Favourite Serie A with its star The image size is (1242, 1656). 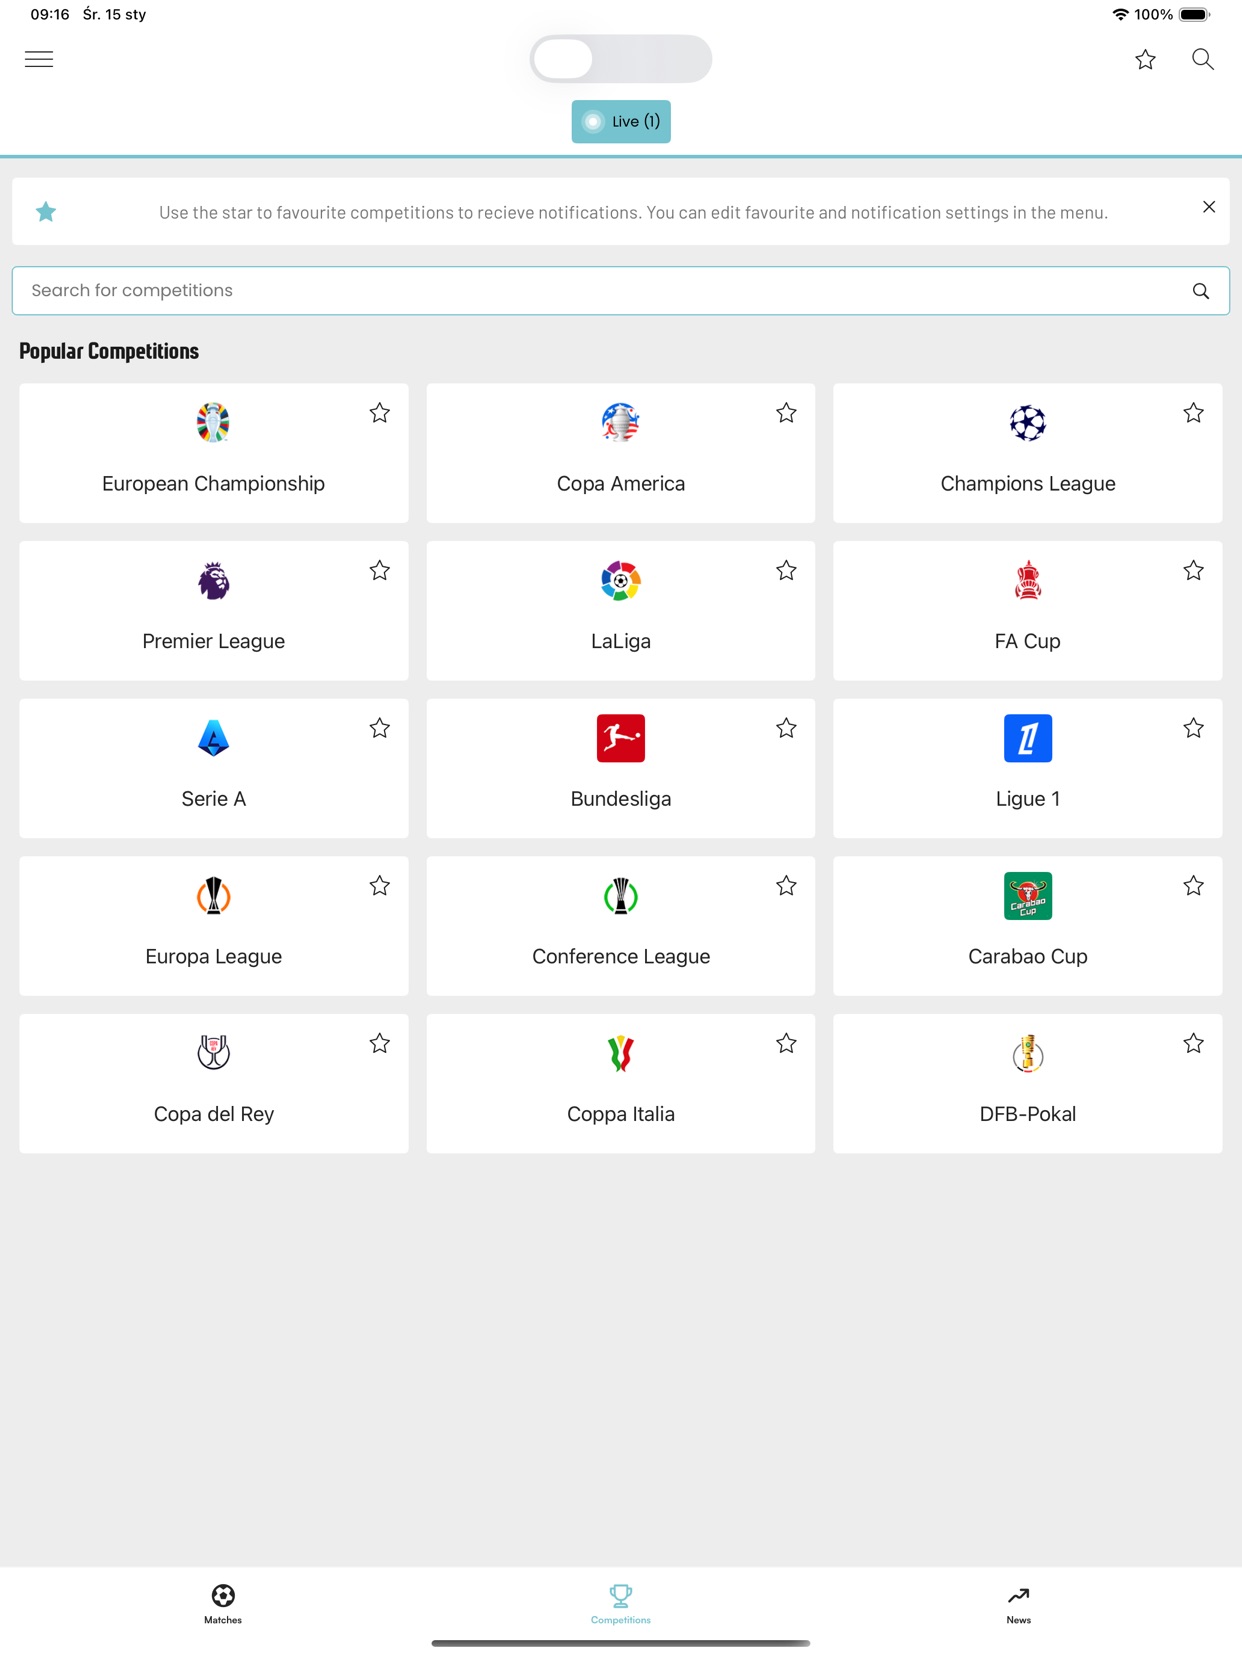[380, 729]
